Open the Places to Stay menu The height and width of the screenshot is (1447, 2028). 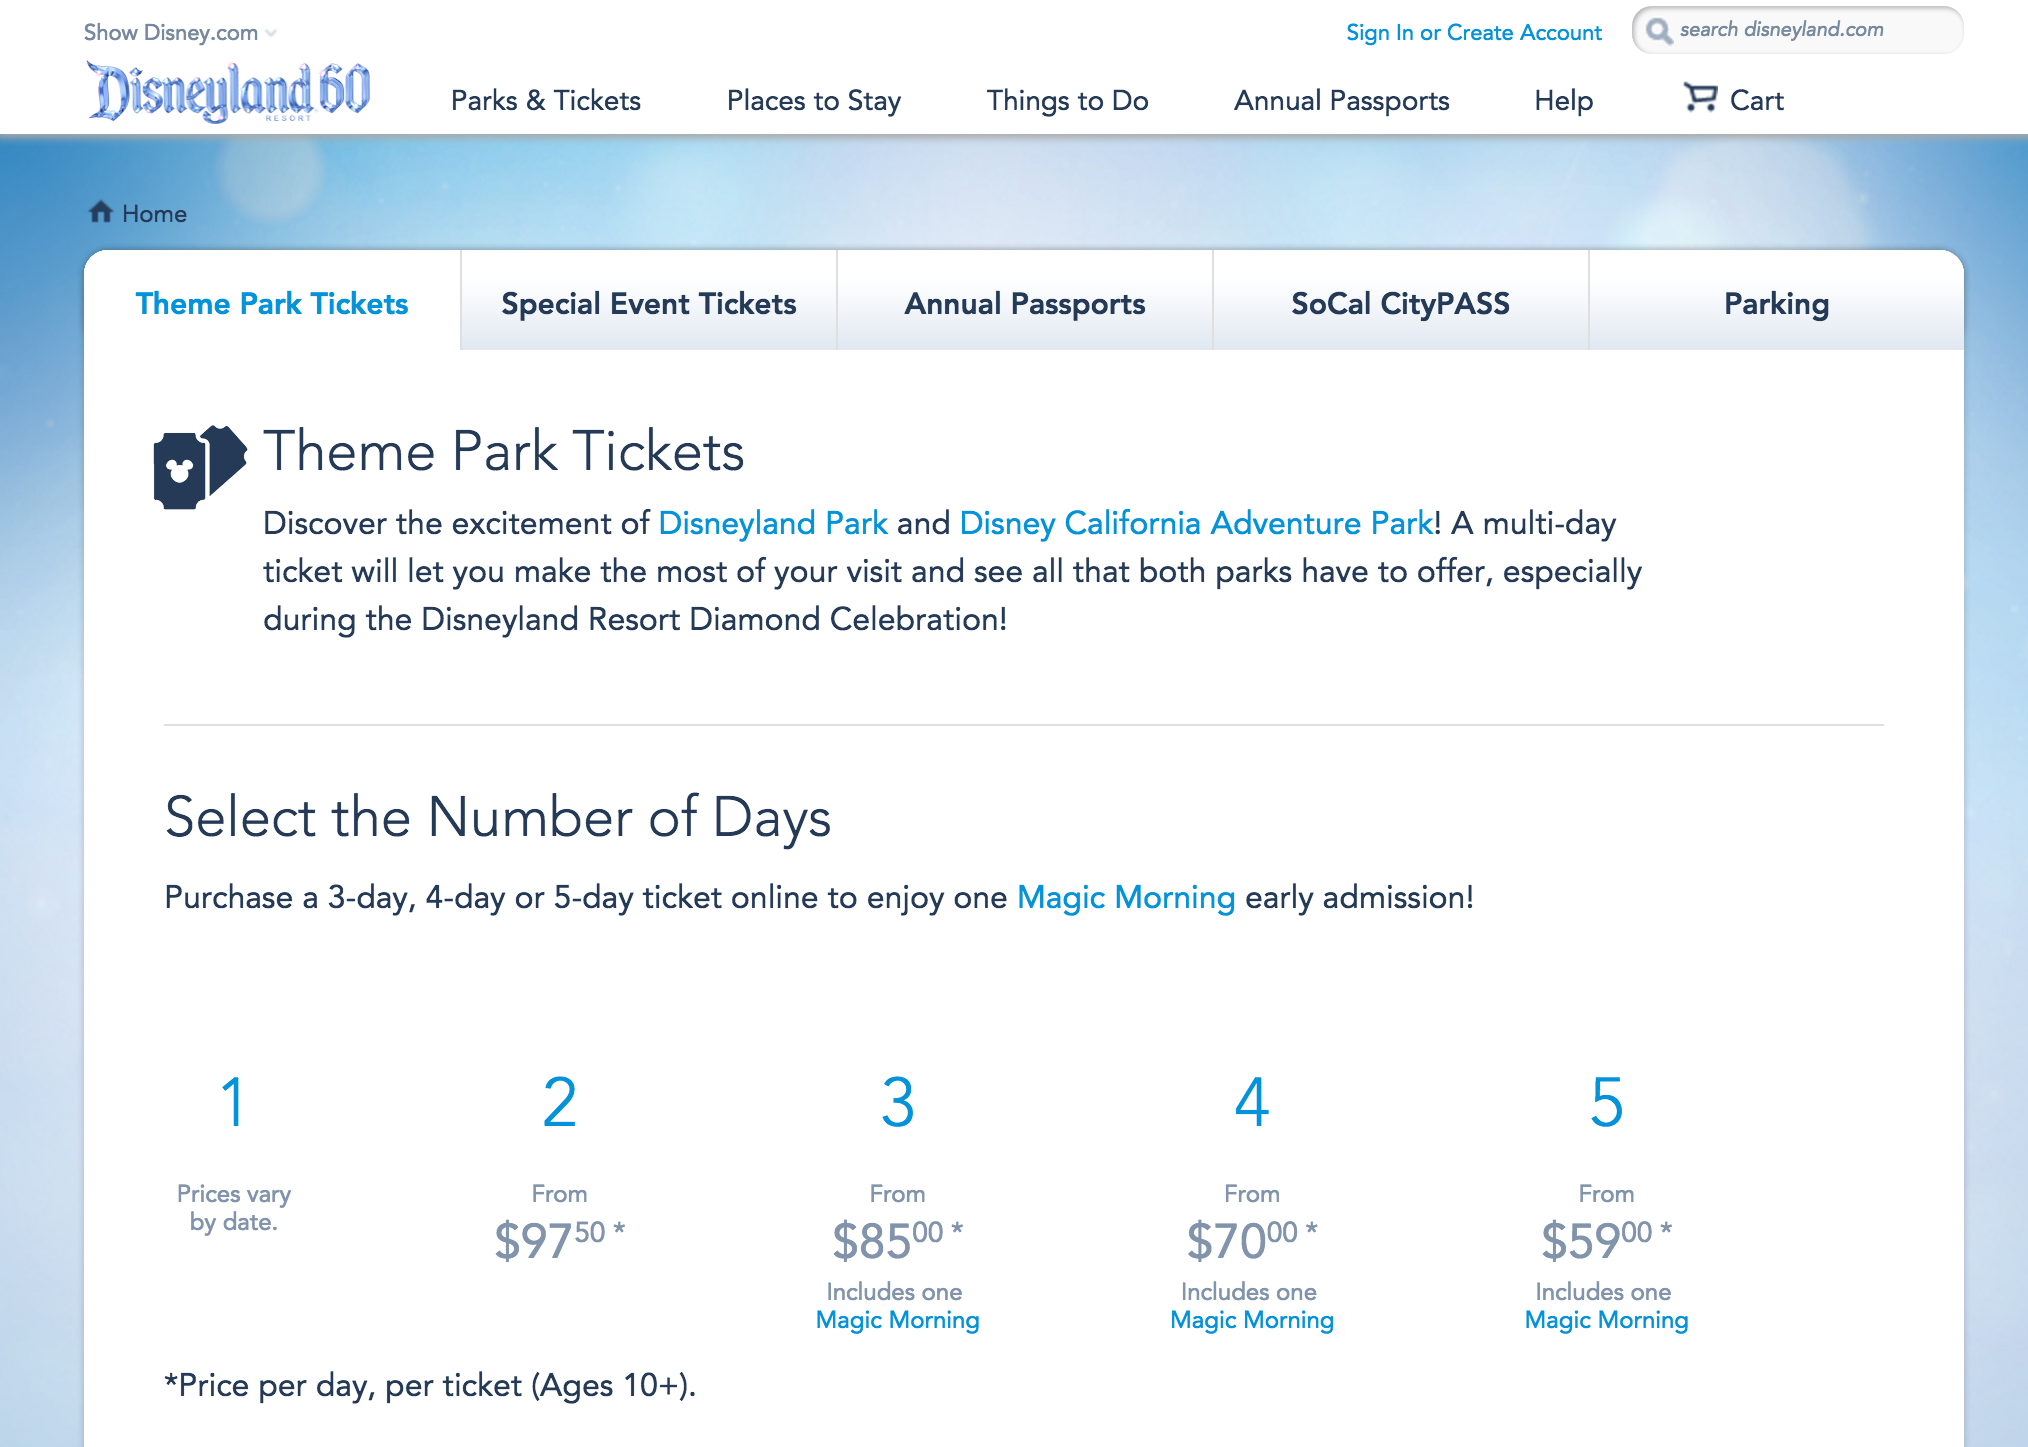813,100
